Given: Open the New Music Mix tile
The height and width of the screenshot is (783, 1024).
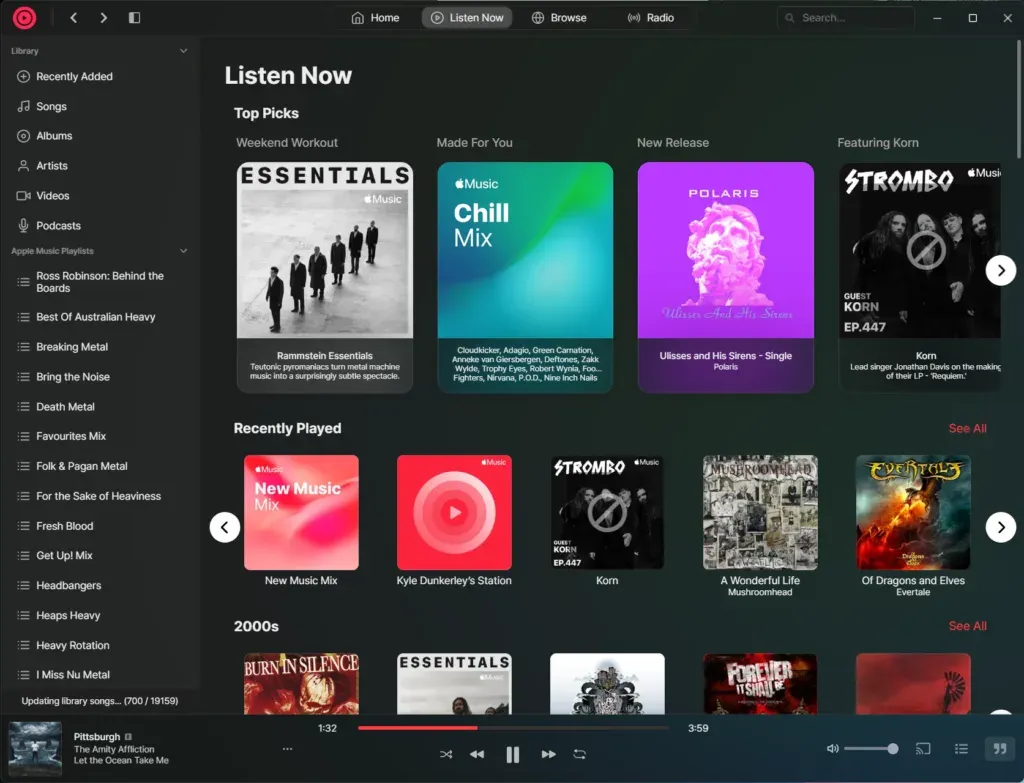Looking at the screenshot, I should [301, 513].
